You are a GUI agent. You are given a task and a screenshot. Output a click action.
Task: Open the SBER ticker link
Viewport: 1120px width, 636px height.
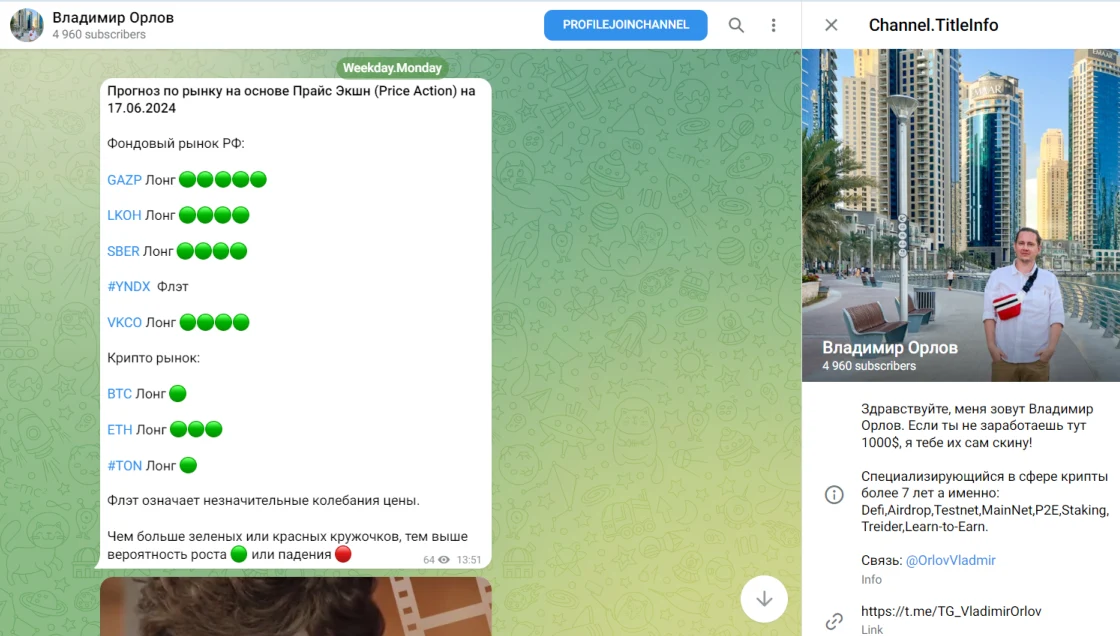[123, 252]
